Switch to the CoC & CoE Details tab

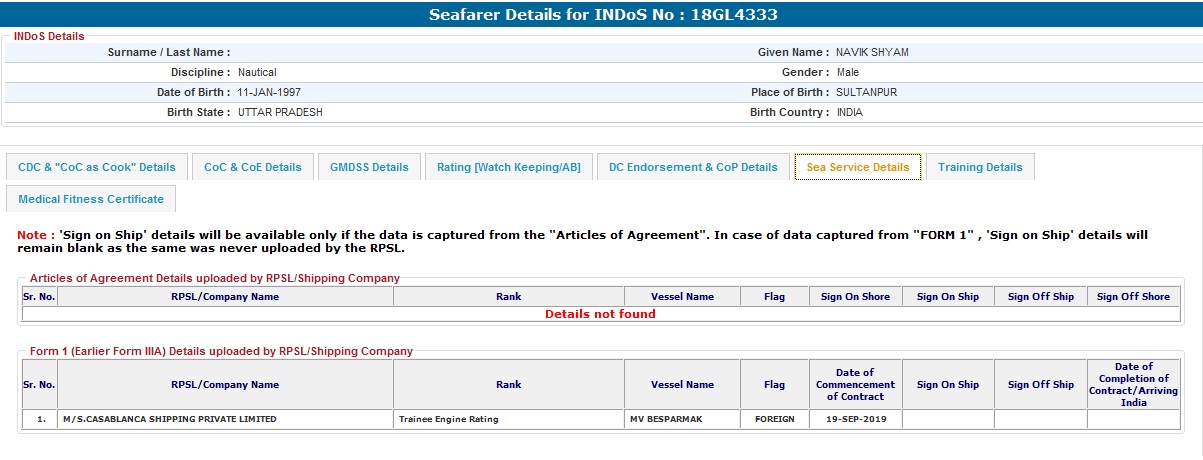point(252,167)
